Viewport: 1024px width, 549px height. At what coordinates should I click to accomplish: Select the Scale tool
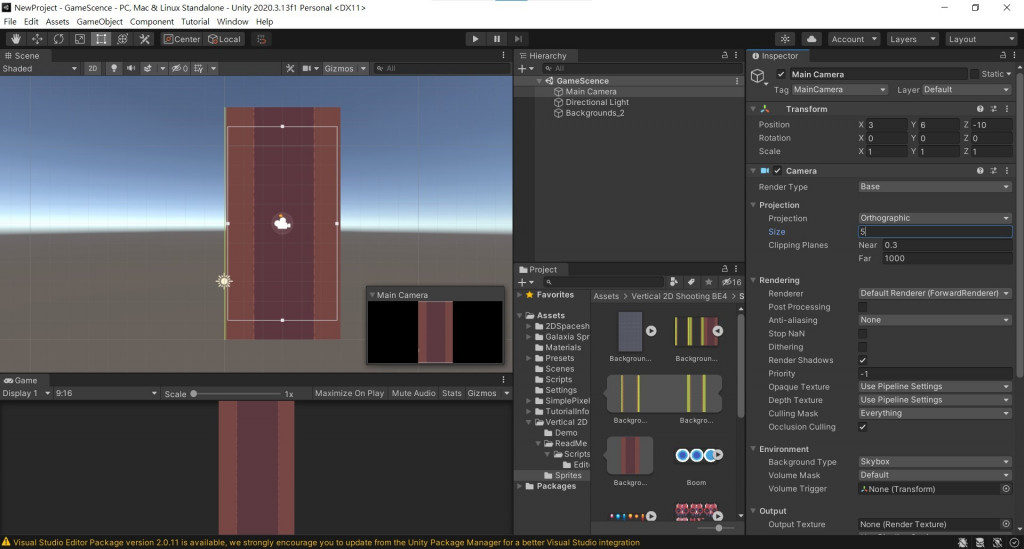[x=80, y=39]
